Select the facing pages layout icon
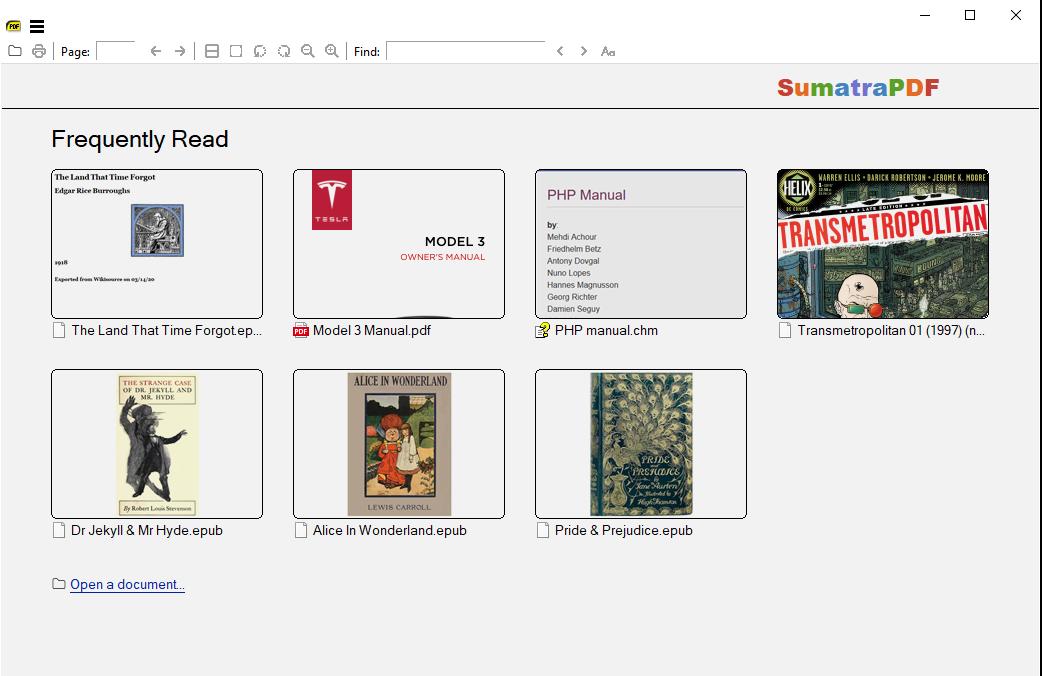The width and height of the screenshot is (1042, 676). [x=211, y=51]
